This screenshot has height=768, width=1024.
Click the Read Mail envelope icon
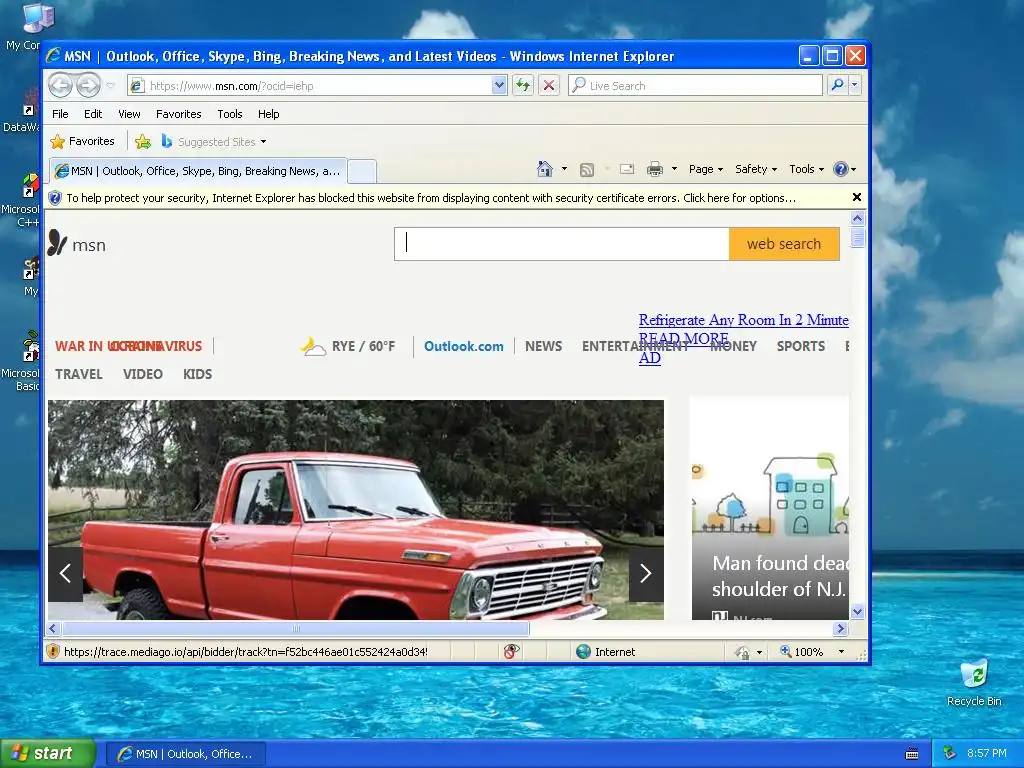(x=627, y=169)
